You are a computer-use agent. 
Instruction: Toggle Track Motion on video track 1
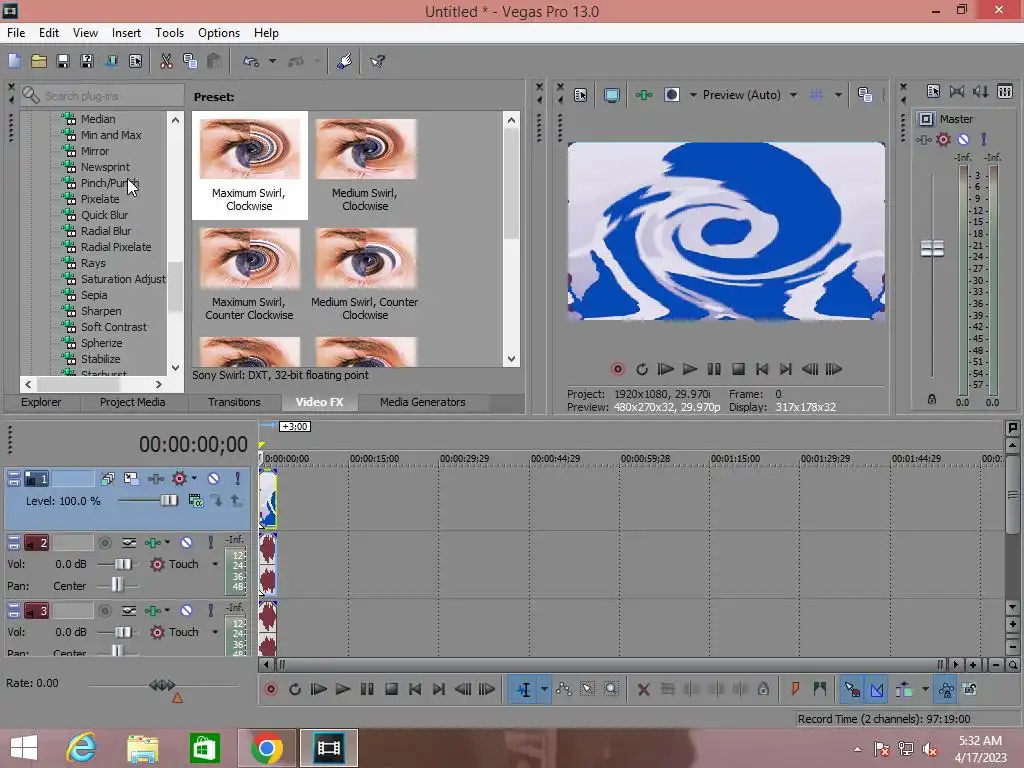pyautogui.click(x=131, y=479)
